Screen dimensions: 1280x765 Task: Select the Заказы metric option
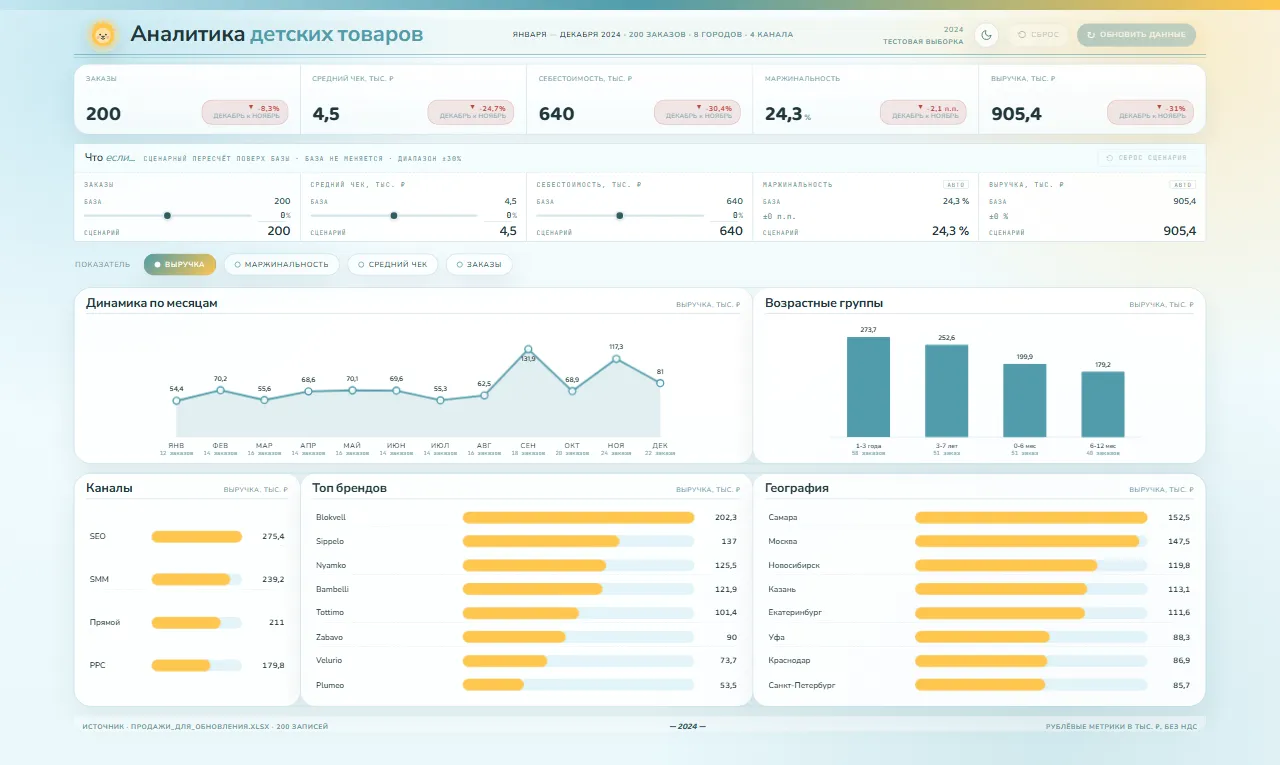[479, 264]
